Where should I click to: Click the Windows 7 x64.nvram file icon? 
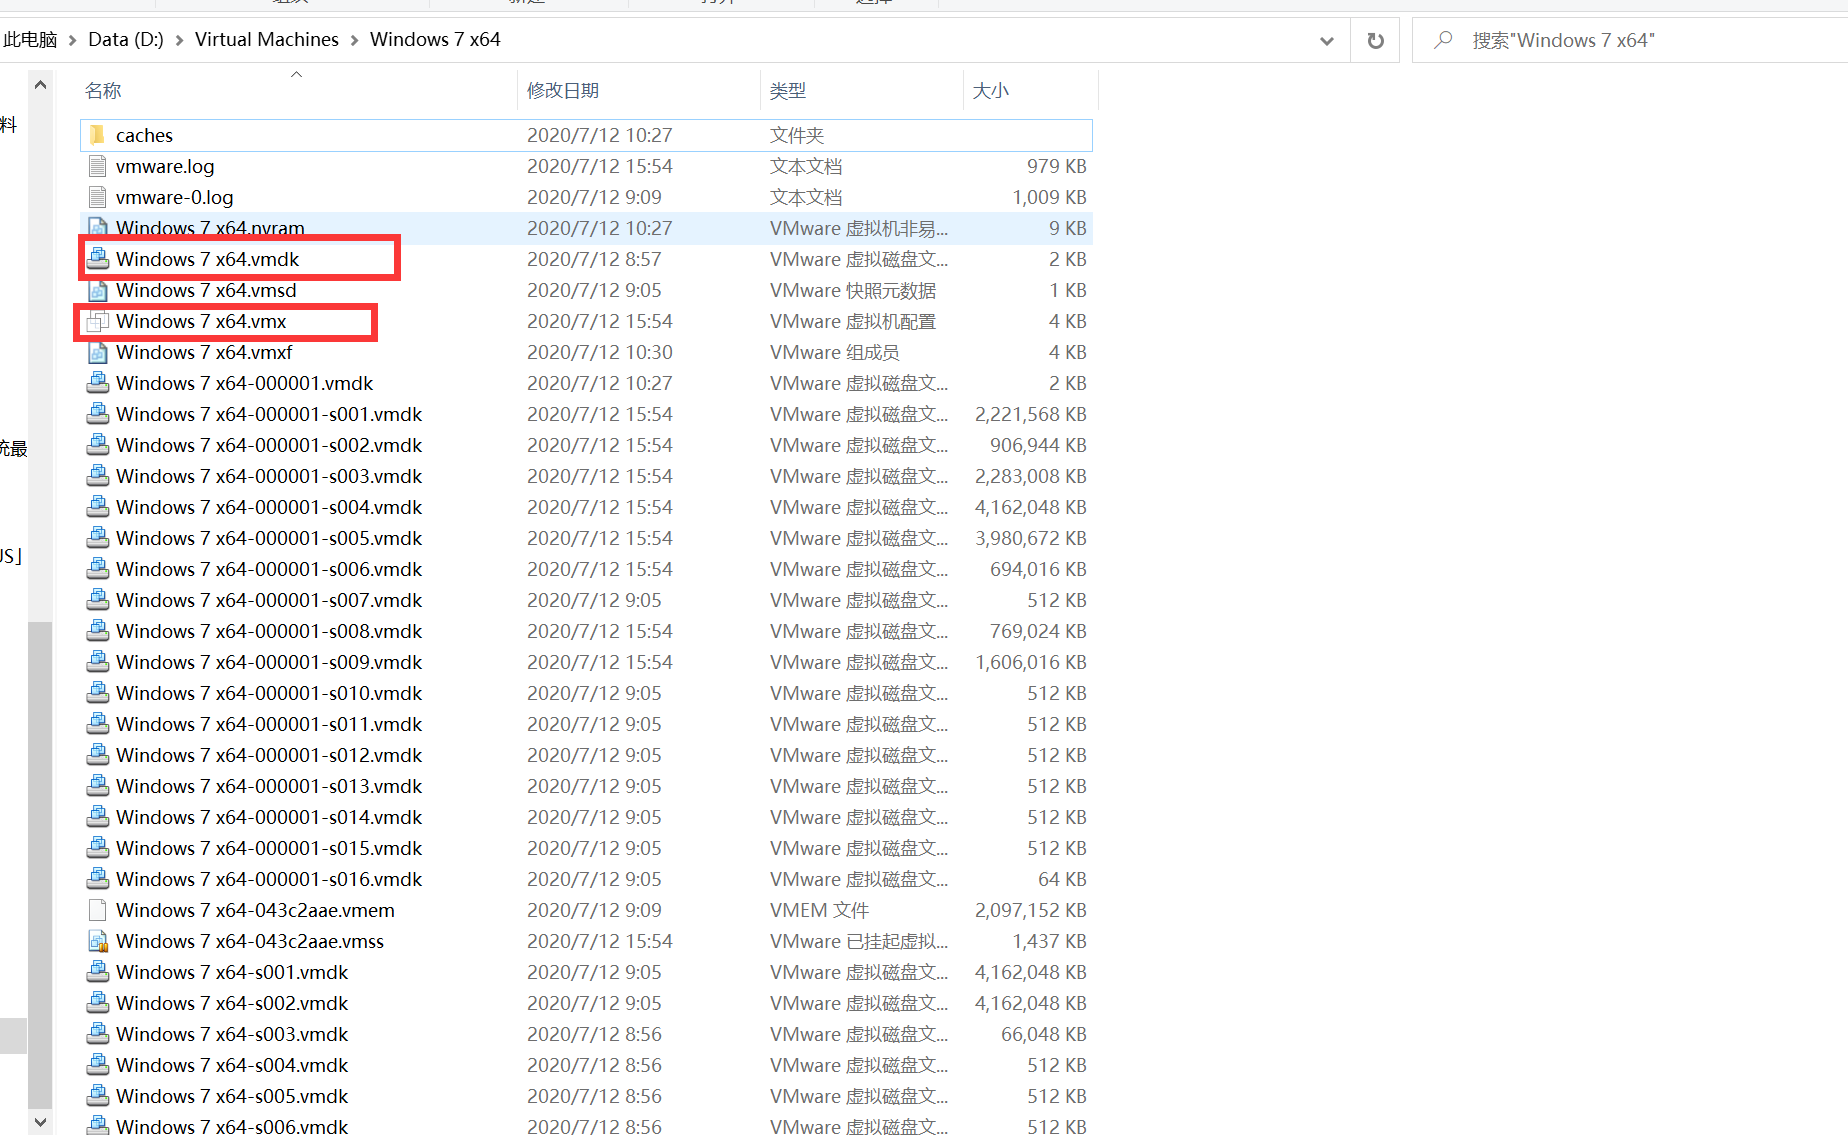[x=97, y=228]
